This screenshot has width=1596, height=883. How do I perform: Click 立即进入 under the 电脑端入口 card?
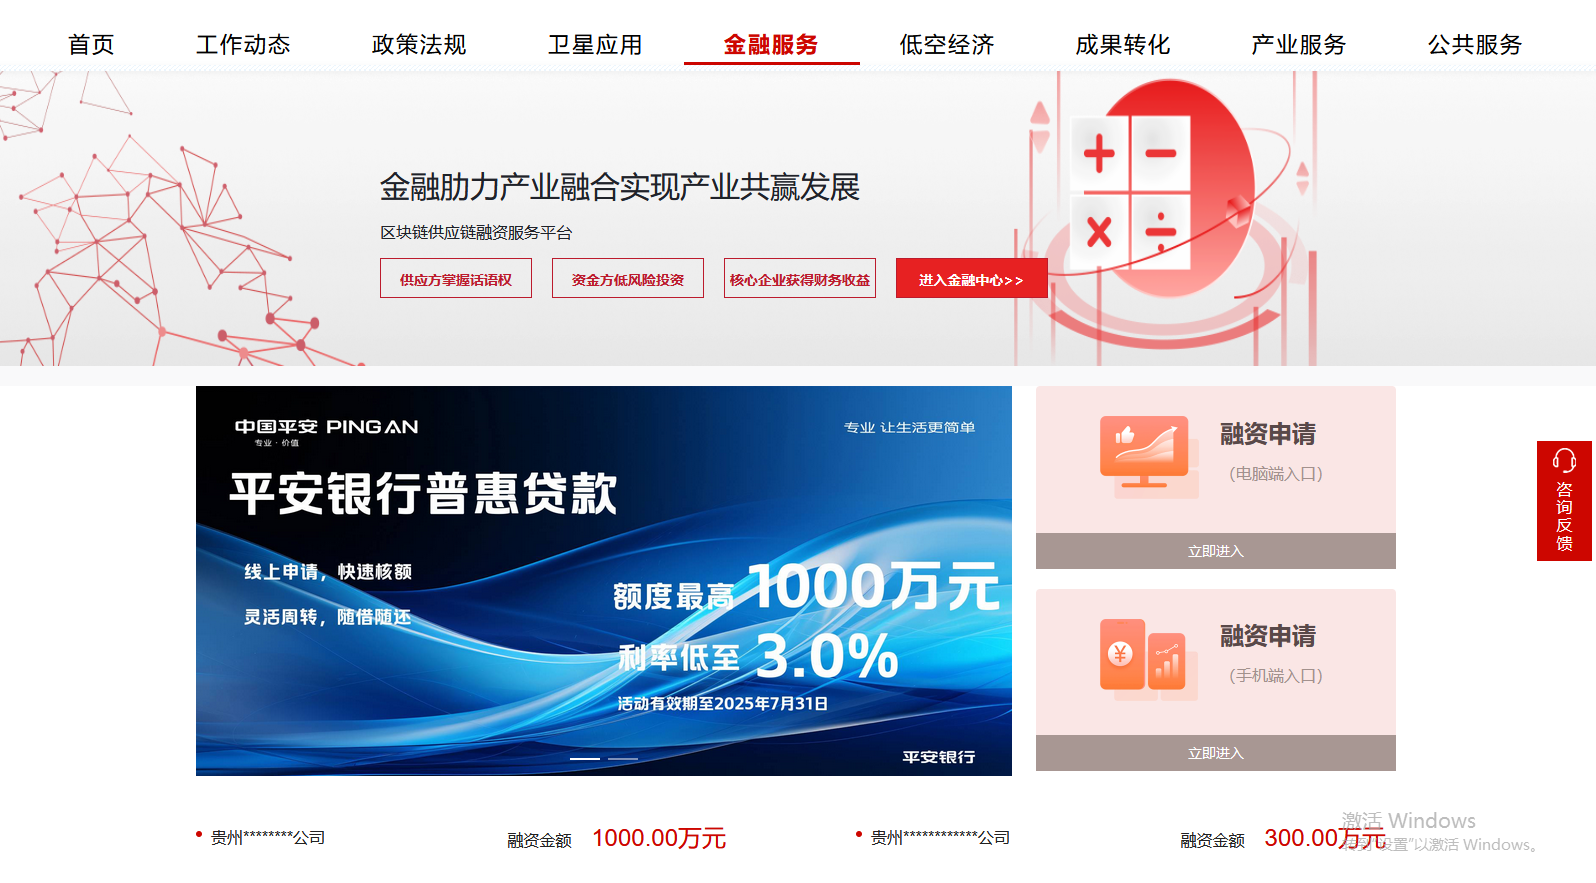(1216, 551)
